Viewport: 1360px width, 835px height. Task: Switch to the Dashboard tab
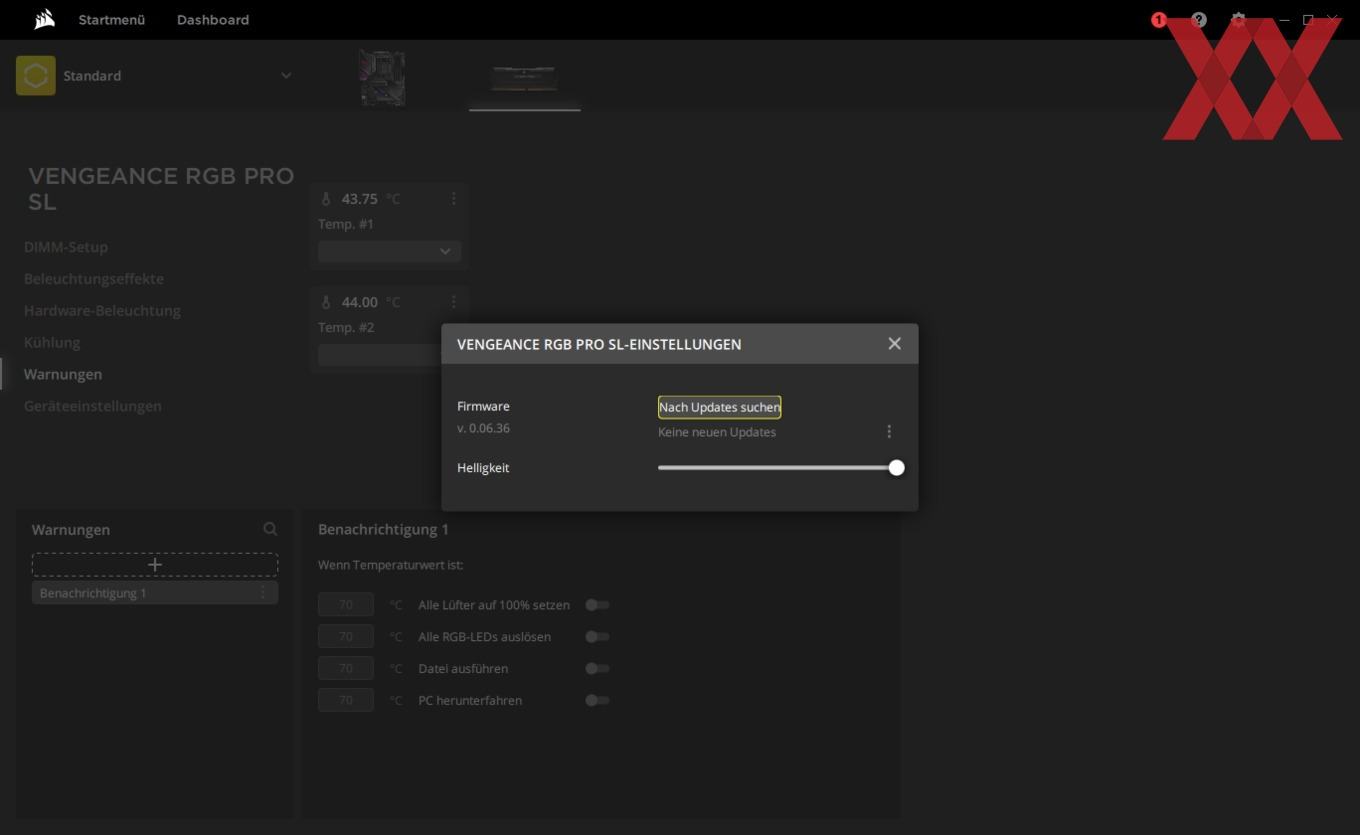(213, 20)
